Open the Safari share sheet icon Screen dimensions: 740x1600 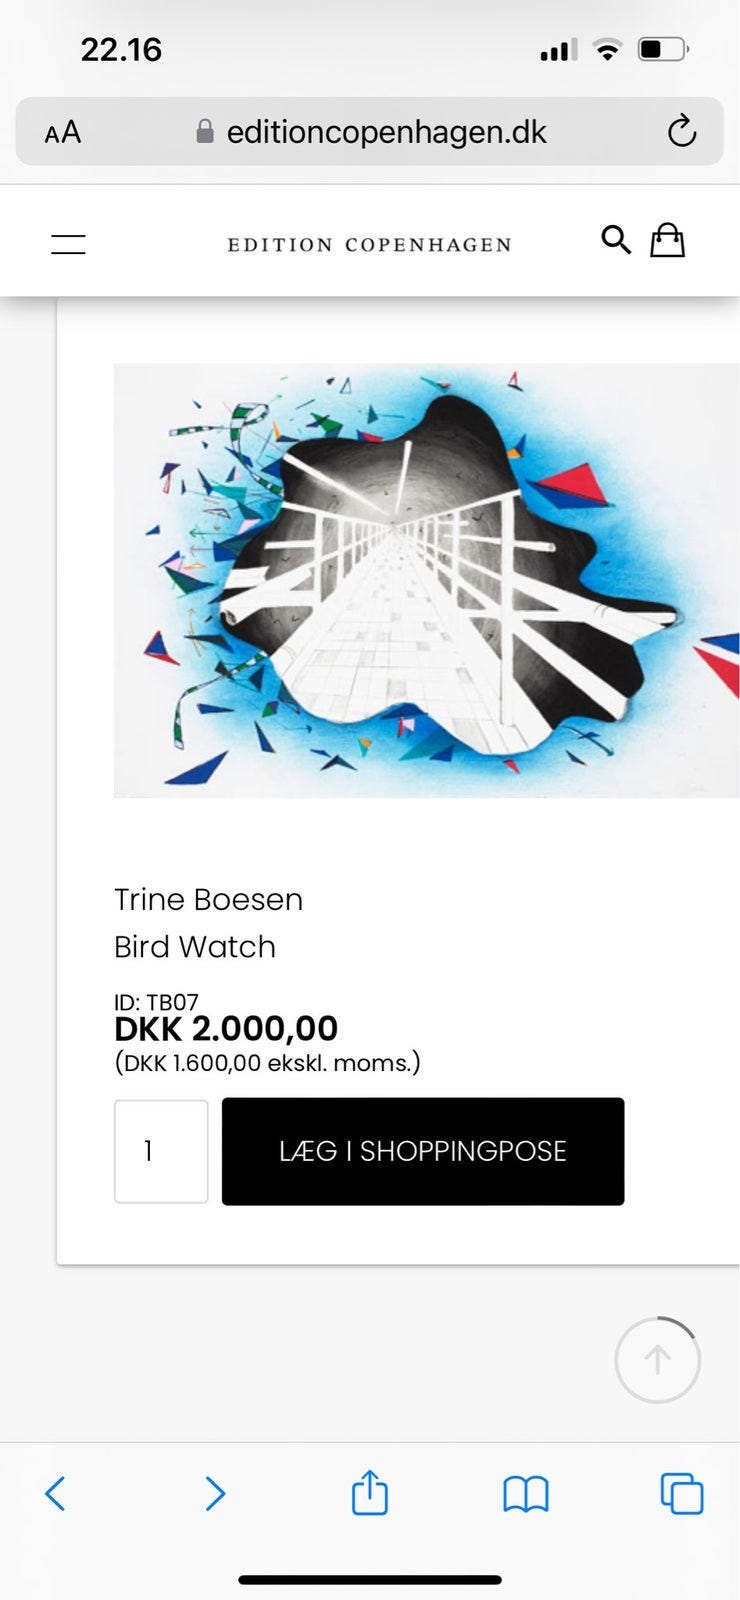[369, 1494]
